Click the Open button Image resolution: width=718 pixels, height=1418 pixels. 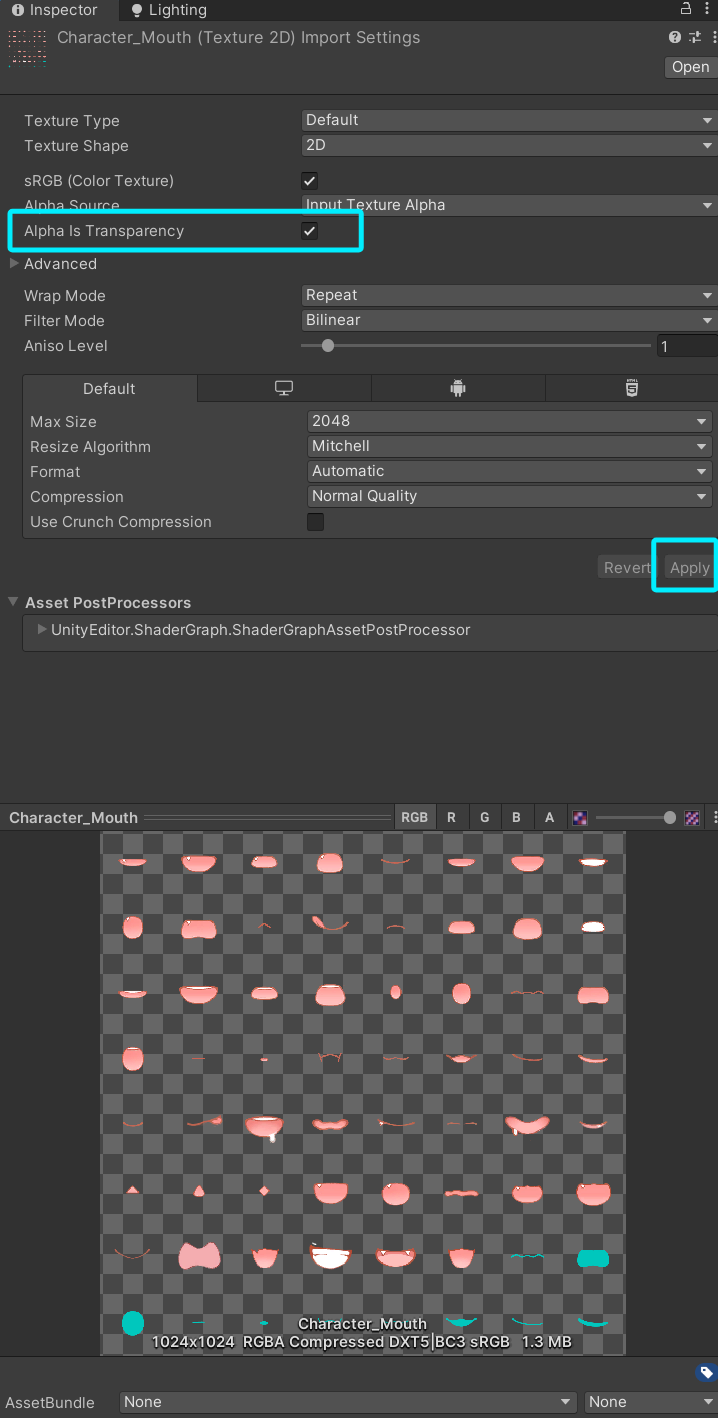(690, 67)
